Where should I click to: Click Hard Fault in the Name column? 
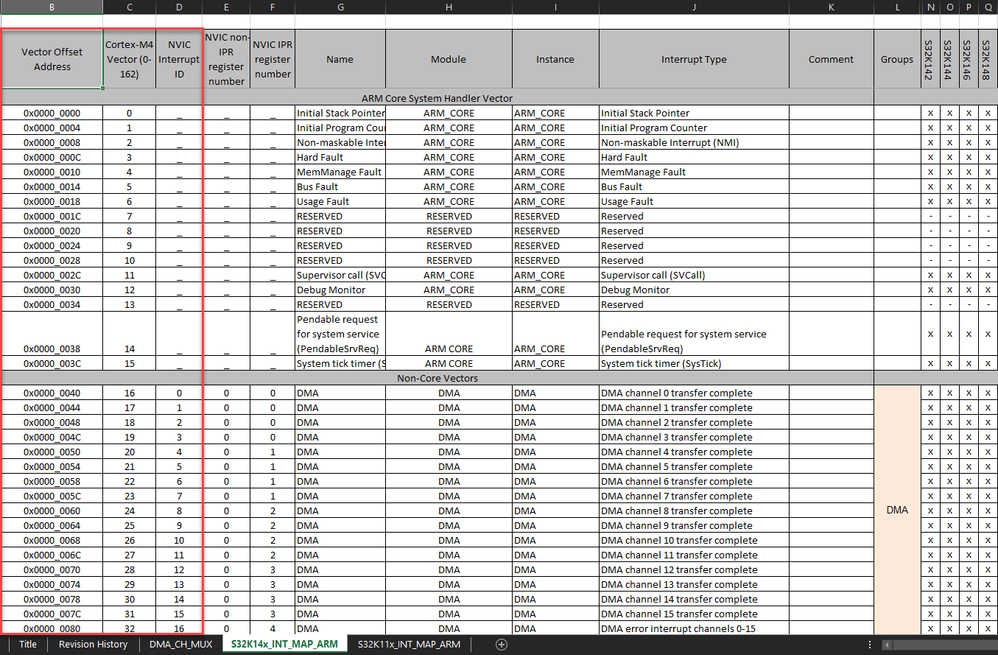340,157
